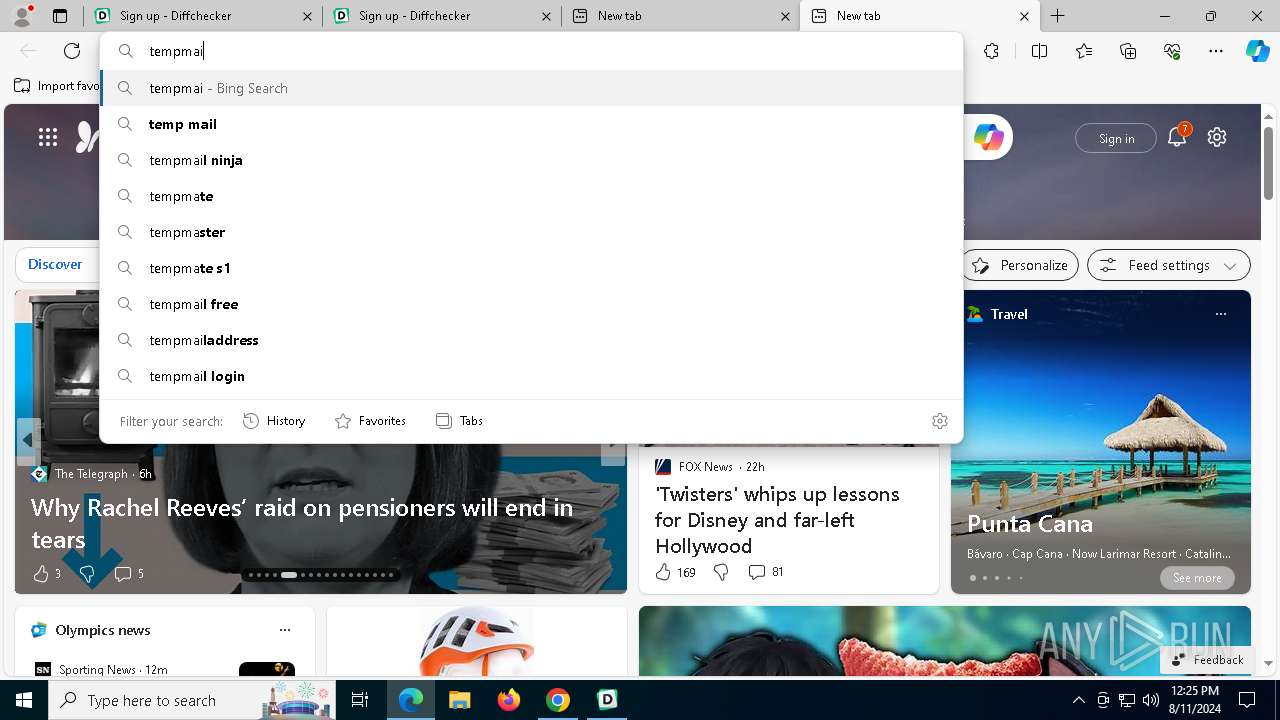Click the page vertical scrollbar thumb
Image resolution: width=1280 pixels, height=720 pixels.
click(1268, 163)
